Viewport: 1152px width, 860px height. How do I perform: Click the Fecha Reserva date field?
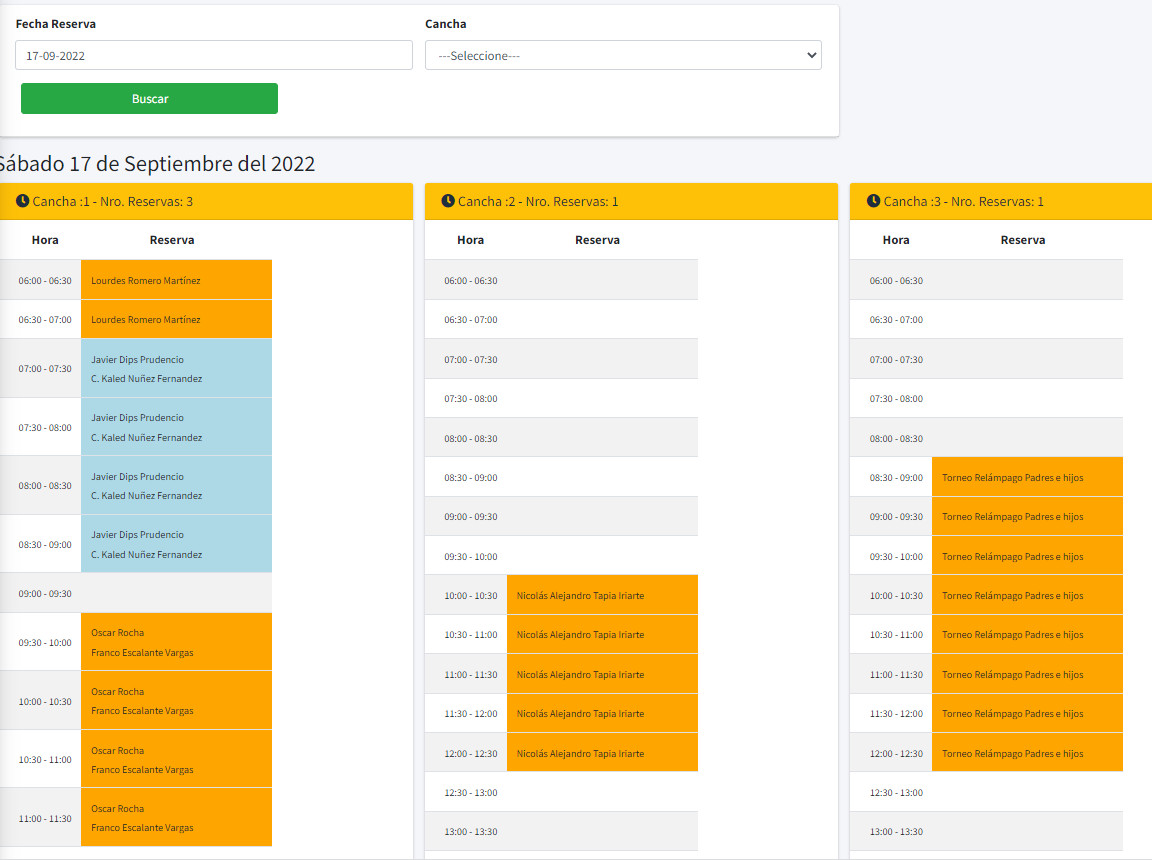214,55
